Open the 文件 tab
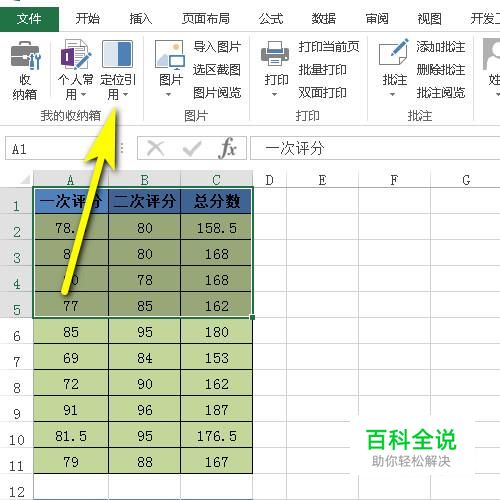500x500 pixels. point(29,19)
